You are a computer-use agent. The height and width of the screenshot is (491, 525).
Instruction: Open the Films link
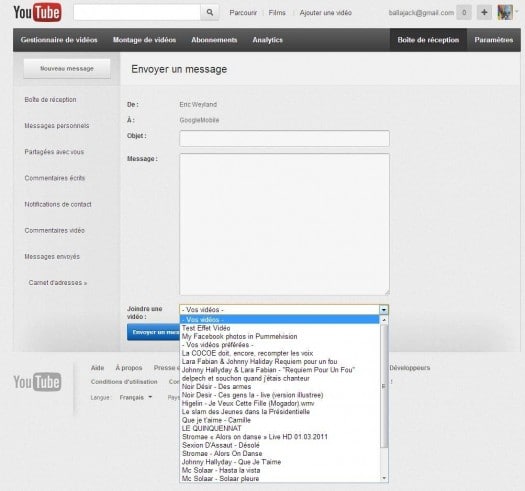coord(277,13)
